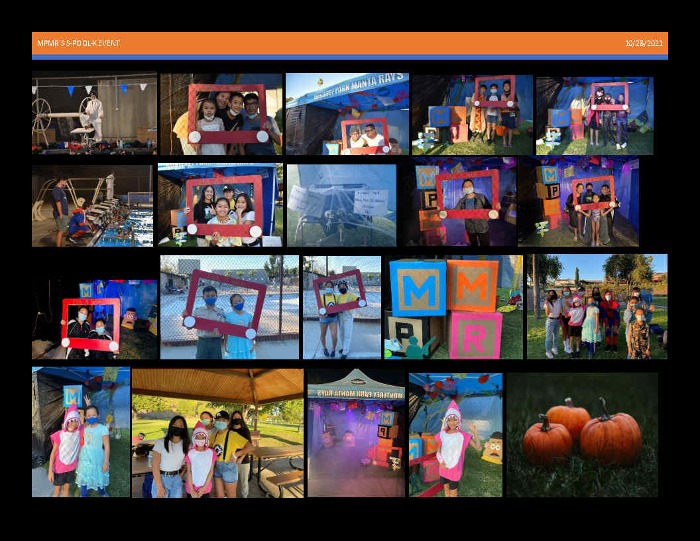Open the wooden gazebo group photo
Viewport: 700px width, 541px height.
(217, 433)
